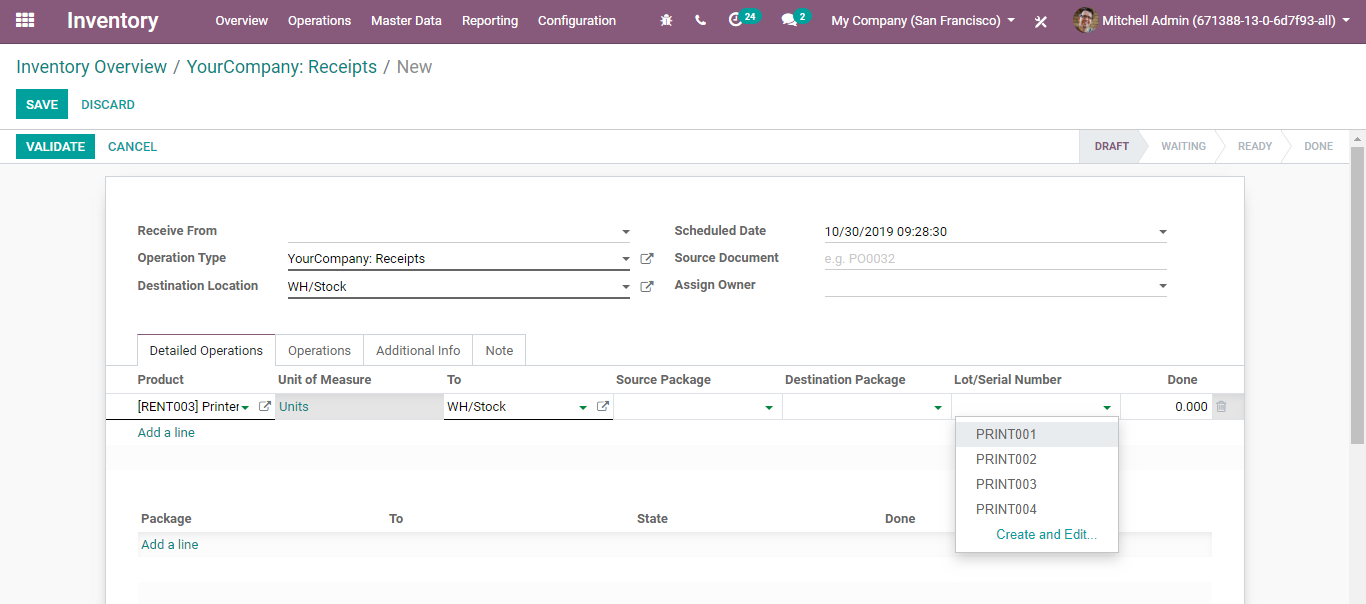Select lot PRINT004 from the list
The width and height of the screenshot is (1366, 604).
tap(1037, 510)
